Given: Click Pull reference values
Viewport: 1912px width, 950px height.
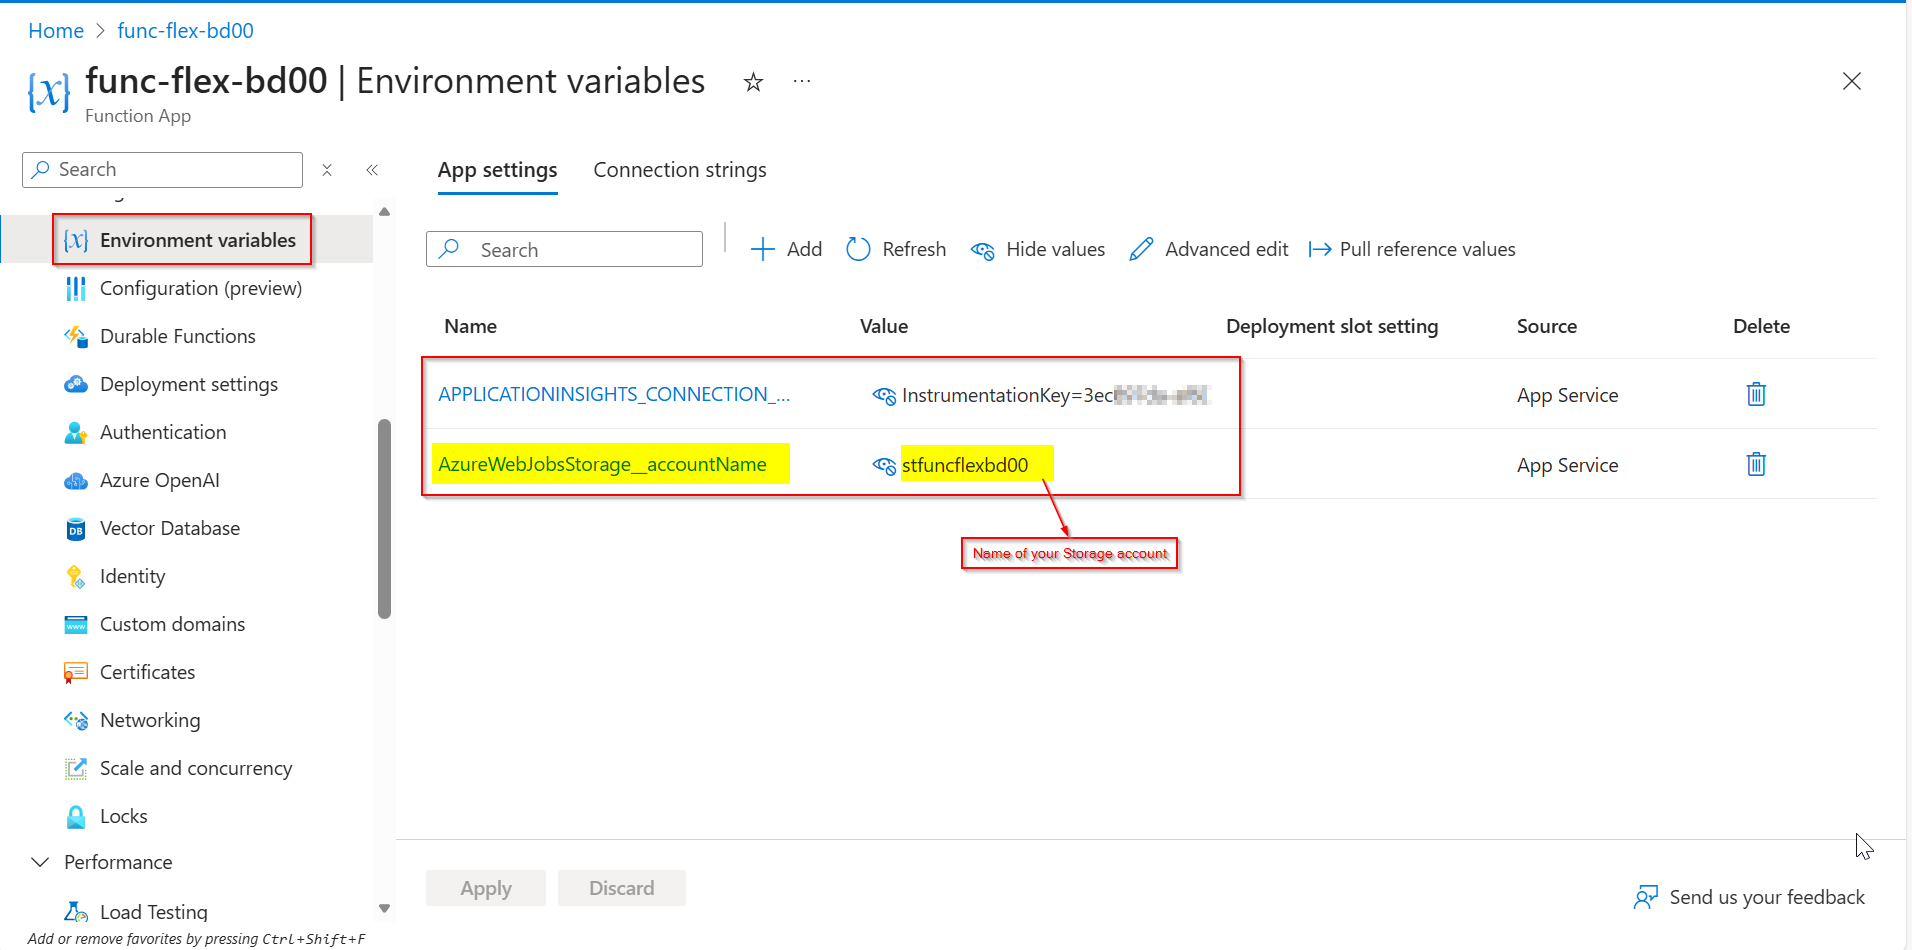Looking at the screenshot, I should point(1412,249).
